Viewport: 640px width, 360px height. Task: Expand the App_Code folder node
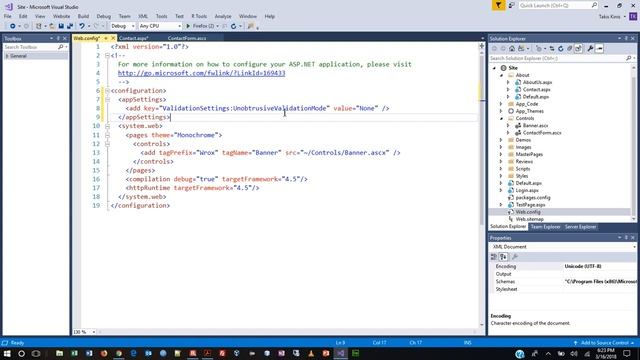(x=502, y=104)
